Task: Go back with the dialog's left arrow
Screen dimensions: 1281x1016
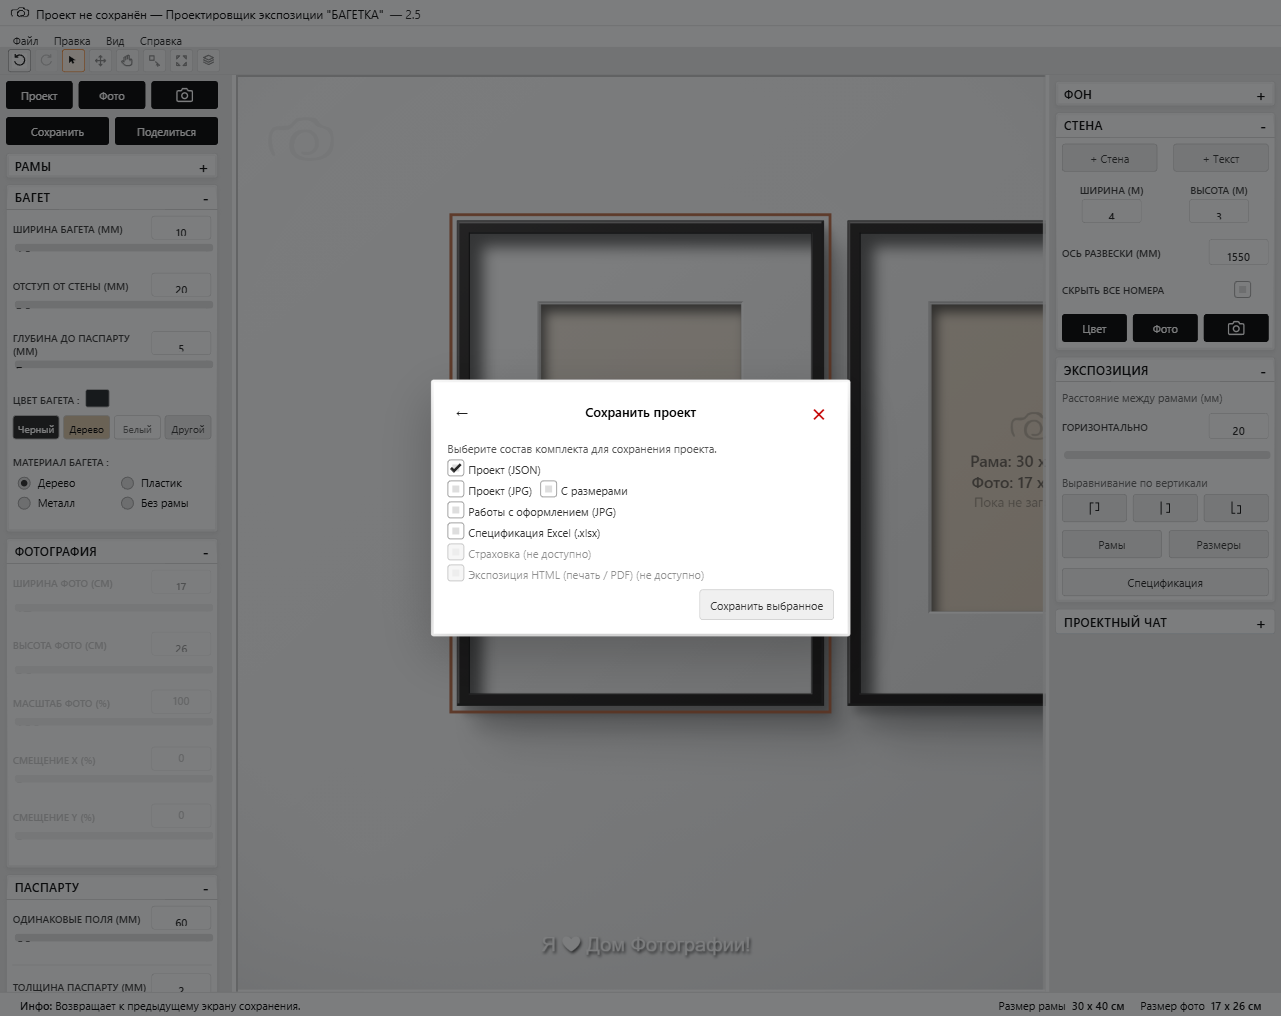Action: coord(462,413)
